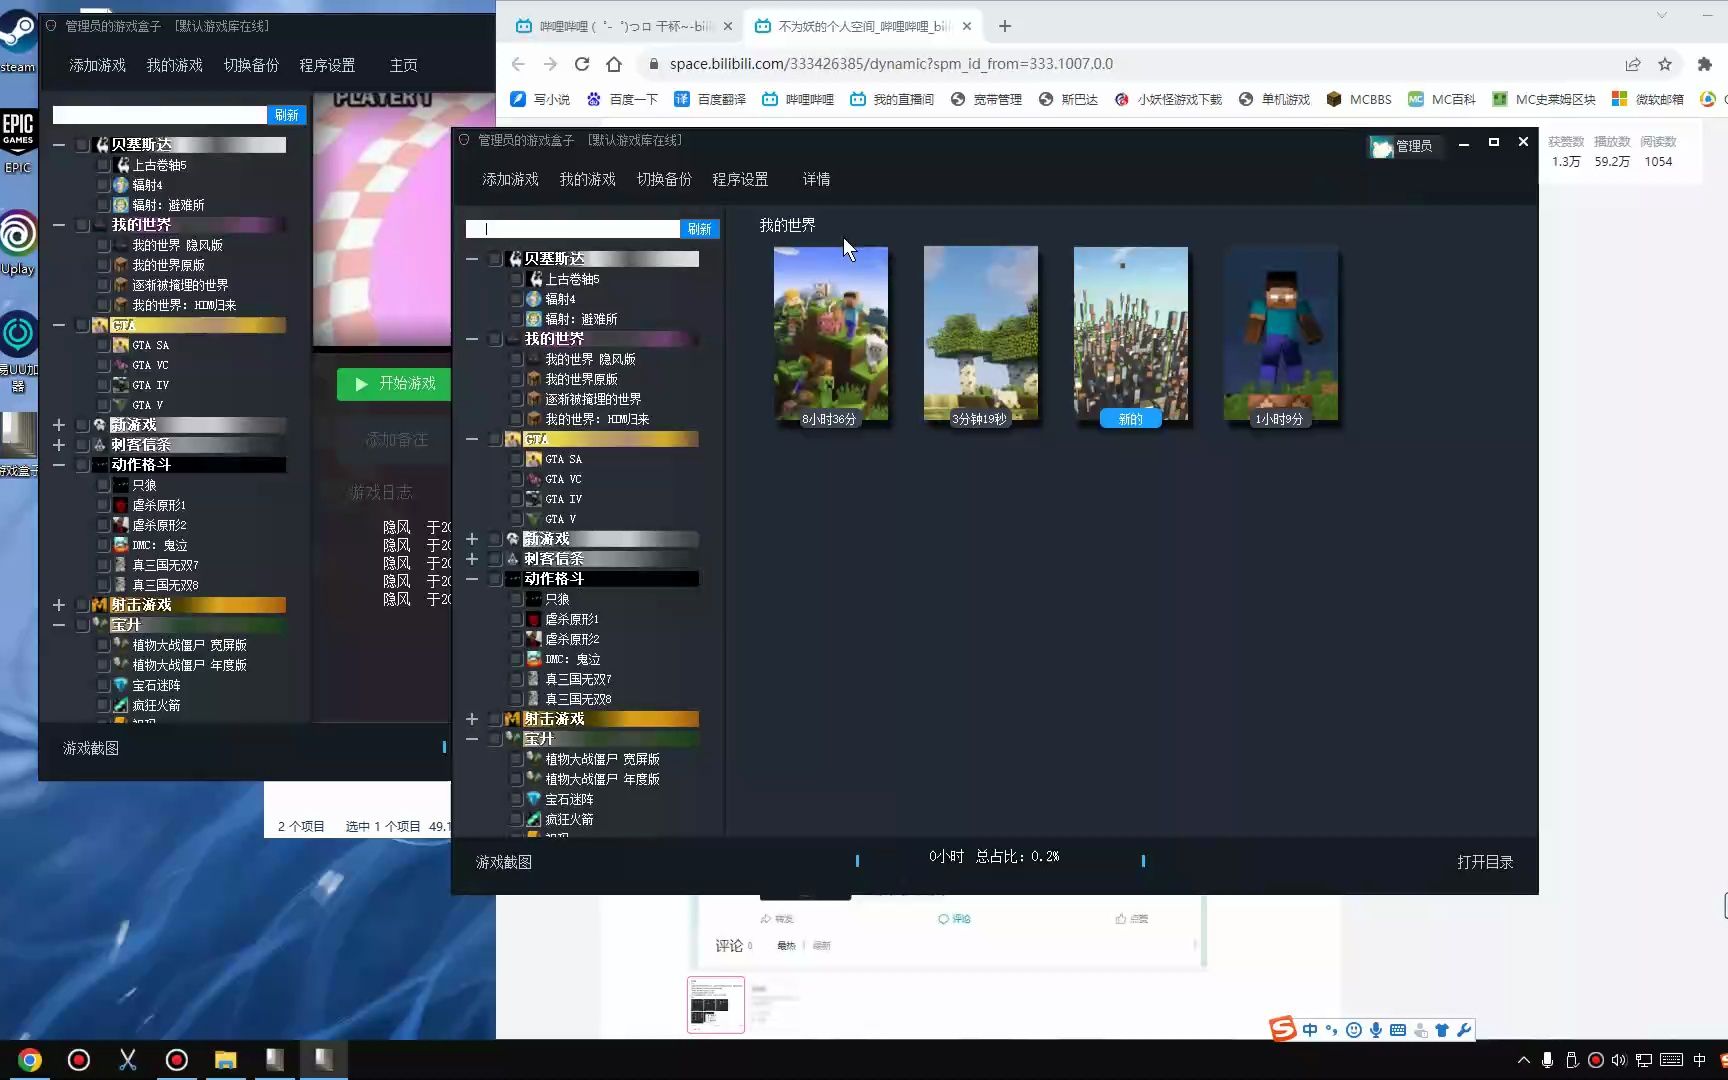Image resolution: width=1728 pixels, height=1080 pixels.
Task: Click the share page icon in address bar
Action: (x=1633, y=64)
